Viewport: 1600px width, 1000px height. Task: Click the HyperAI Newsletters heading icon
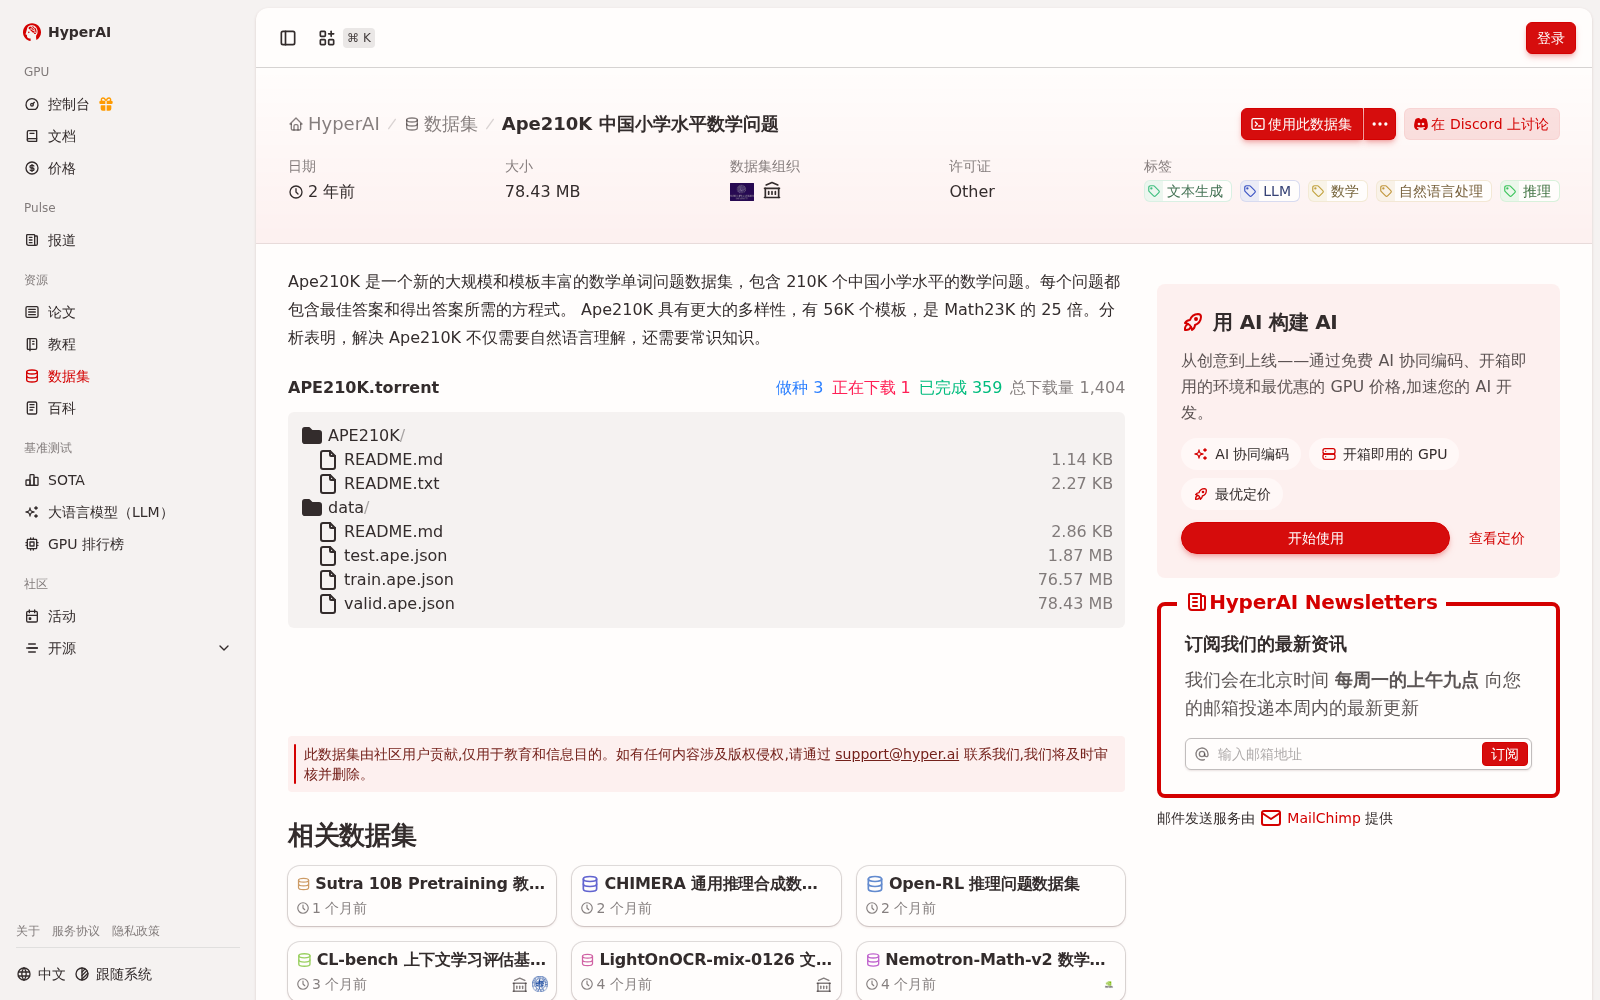click(x=1196, y=602)
